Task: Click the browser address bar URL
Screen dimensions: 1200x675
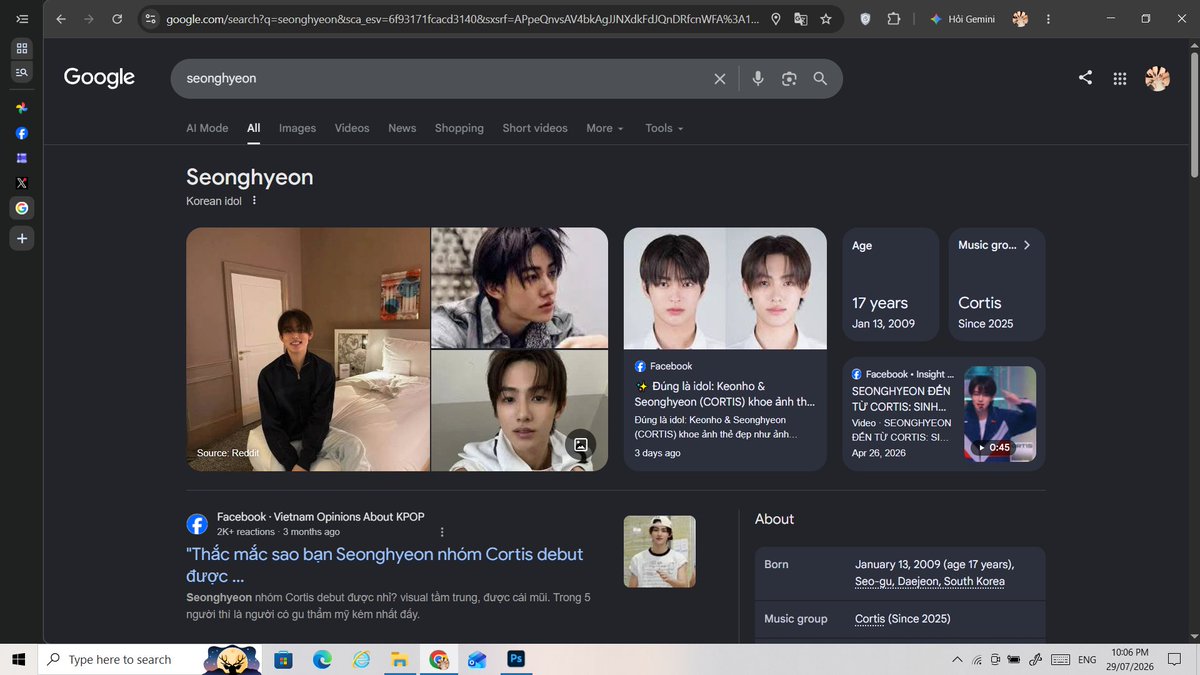Action: pos(462,19)
